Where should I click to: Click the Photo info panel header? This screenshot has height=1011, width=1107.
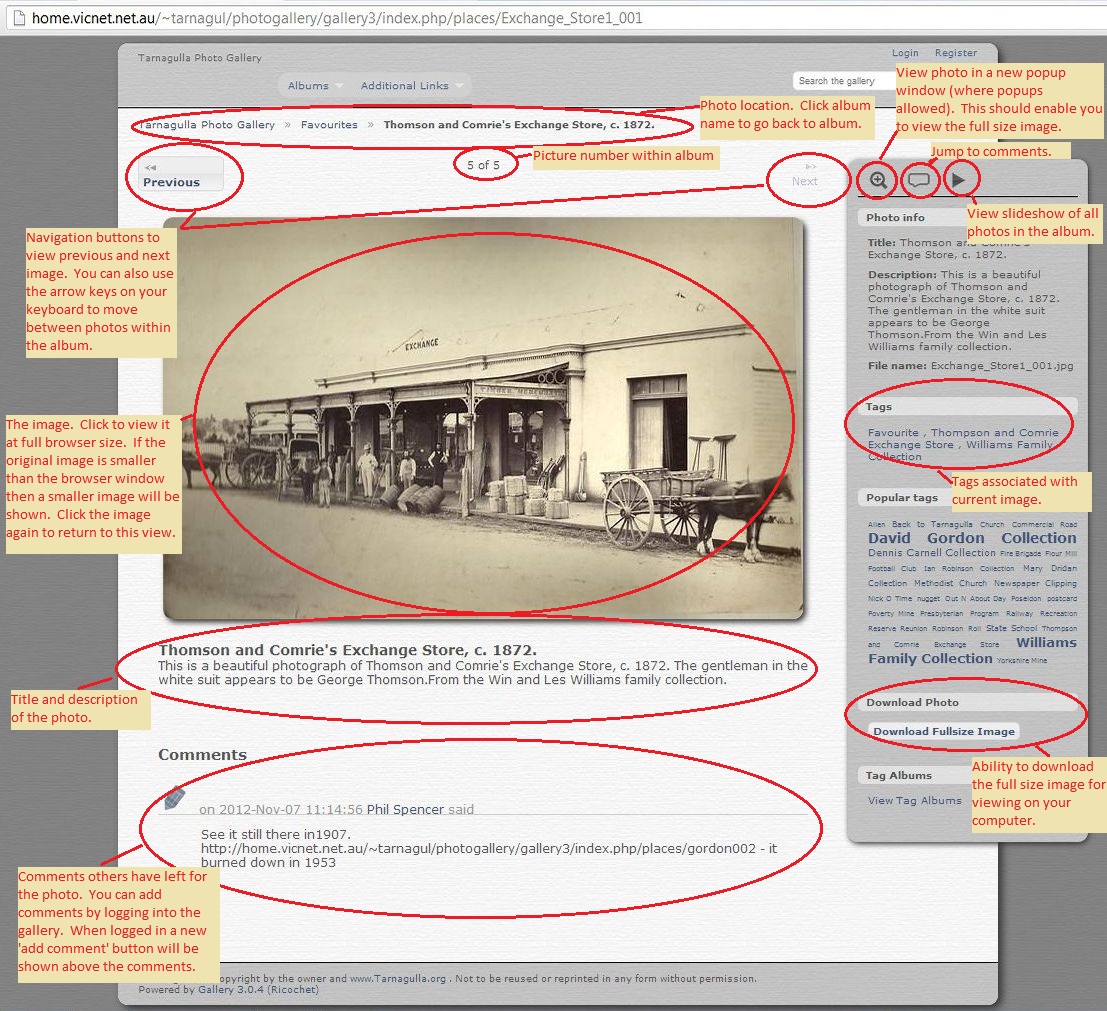[x=895, y=217]
